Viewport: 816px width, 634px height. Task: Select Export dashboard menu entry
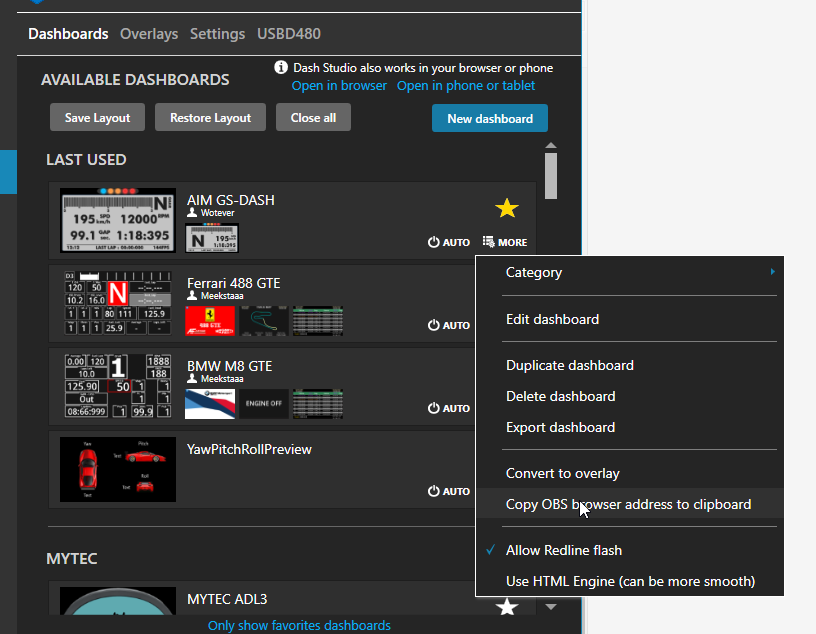tap(629, 427)
